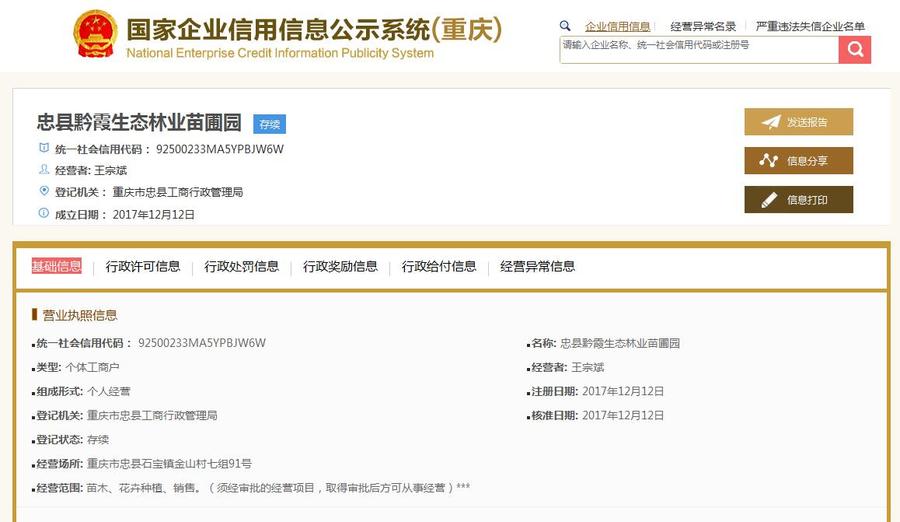Click header 重庆市忠县工商行政管理局 text

tap(178, 192)
